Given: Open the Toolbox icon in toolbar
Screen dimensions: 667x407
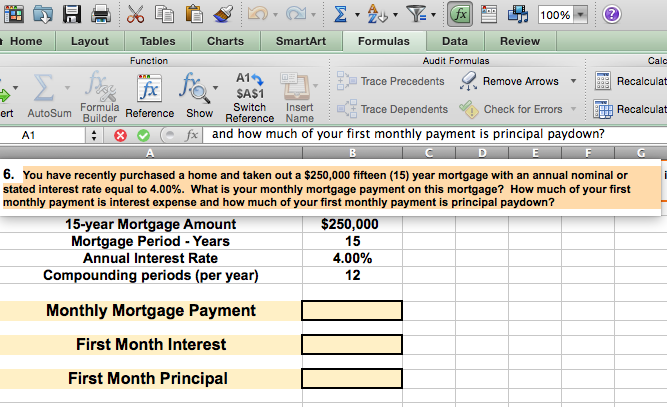Looking at the screenshot, I should pos(489,14).
